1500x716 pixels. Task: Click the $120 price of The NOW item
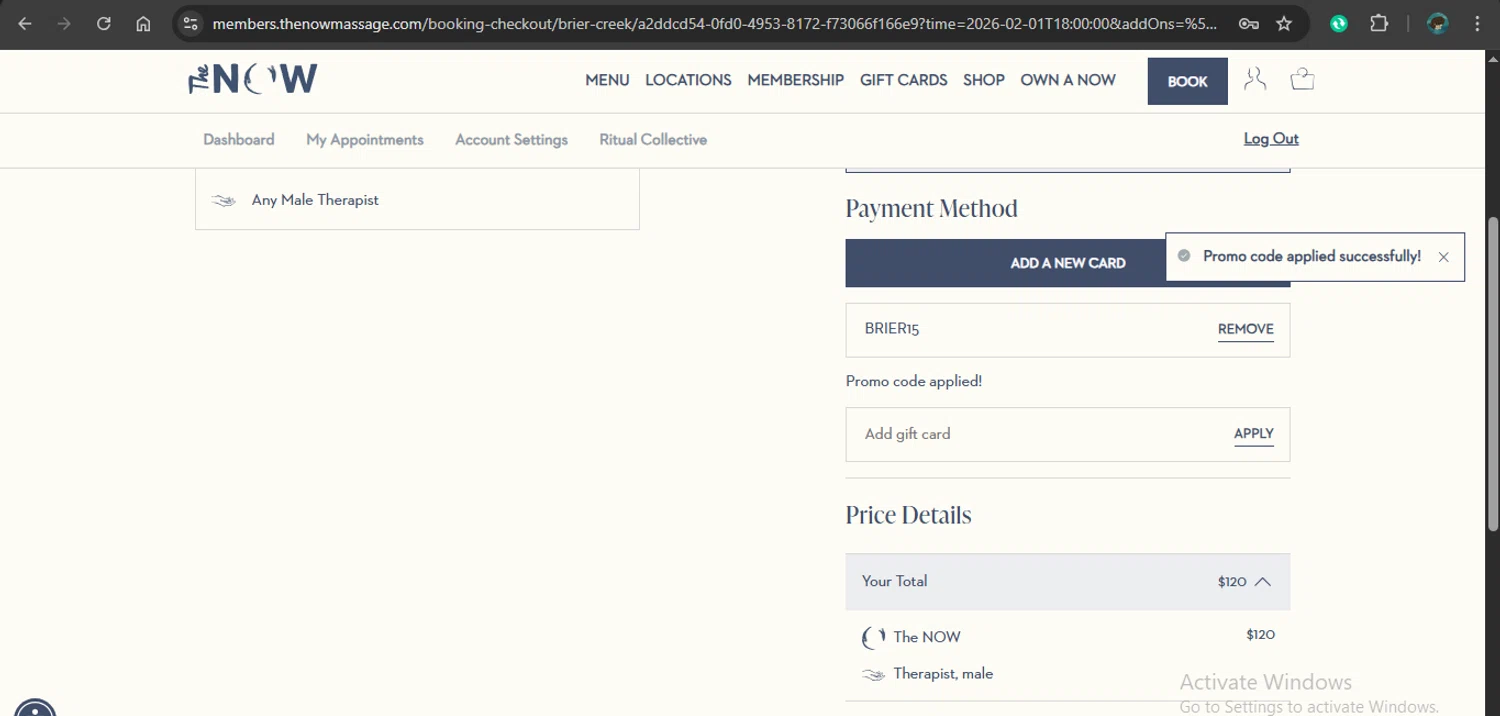click(1261, 635)
